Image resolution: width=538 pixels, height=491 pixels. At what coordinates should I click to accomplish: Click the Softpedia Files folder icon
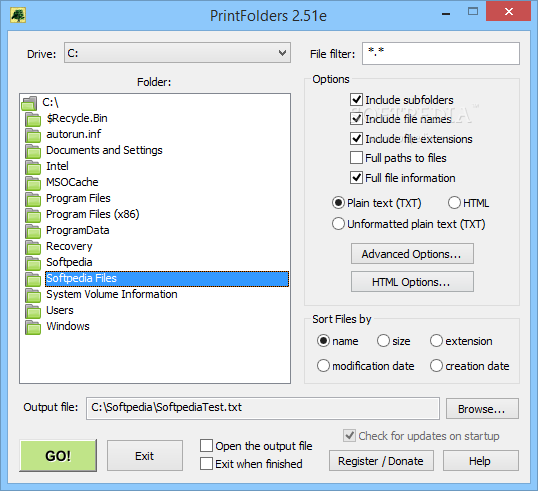click(33, 279)
